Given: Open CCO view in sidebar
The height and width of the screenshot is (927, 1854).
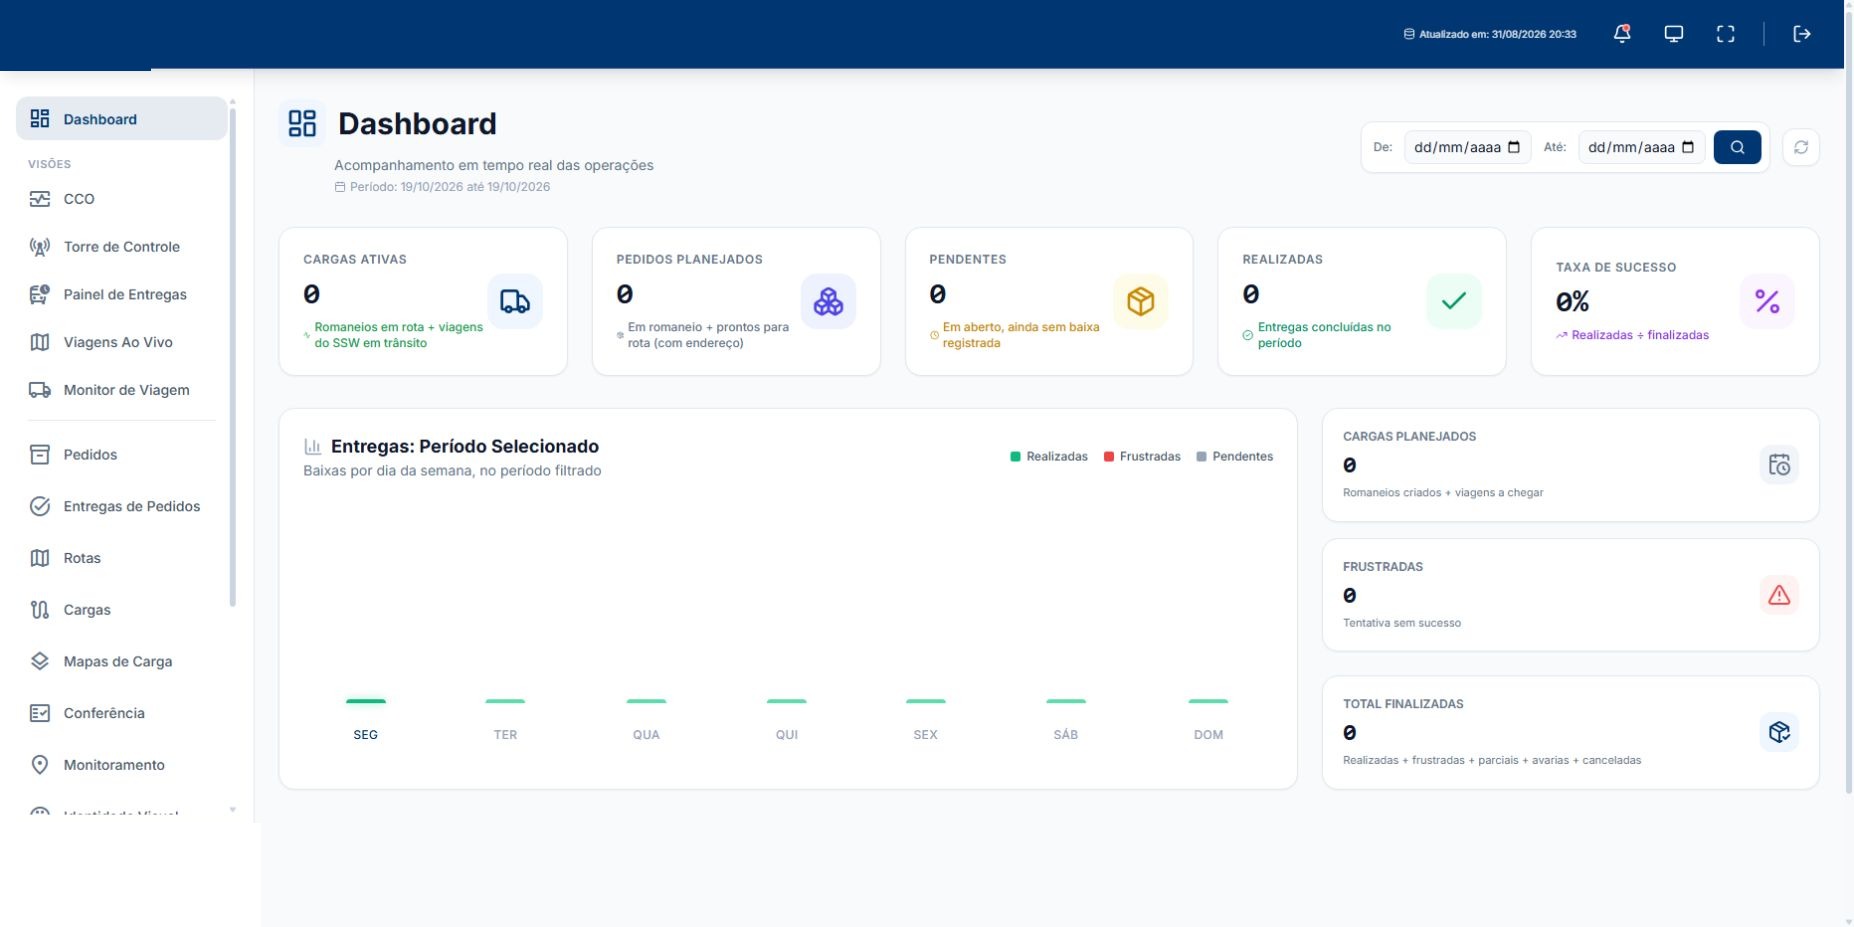Looking at the screenshot, I should 121,199.
